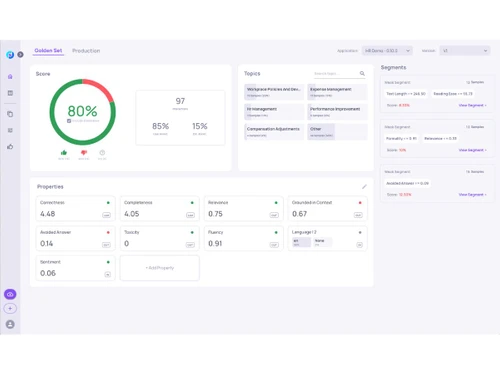Open the Fluency property card
The height and width of the screenshot is (375, 500).
[244, 238]
